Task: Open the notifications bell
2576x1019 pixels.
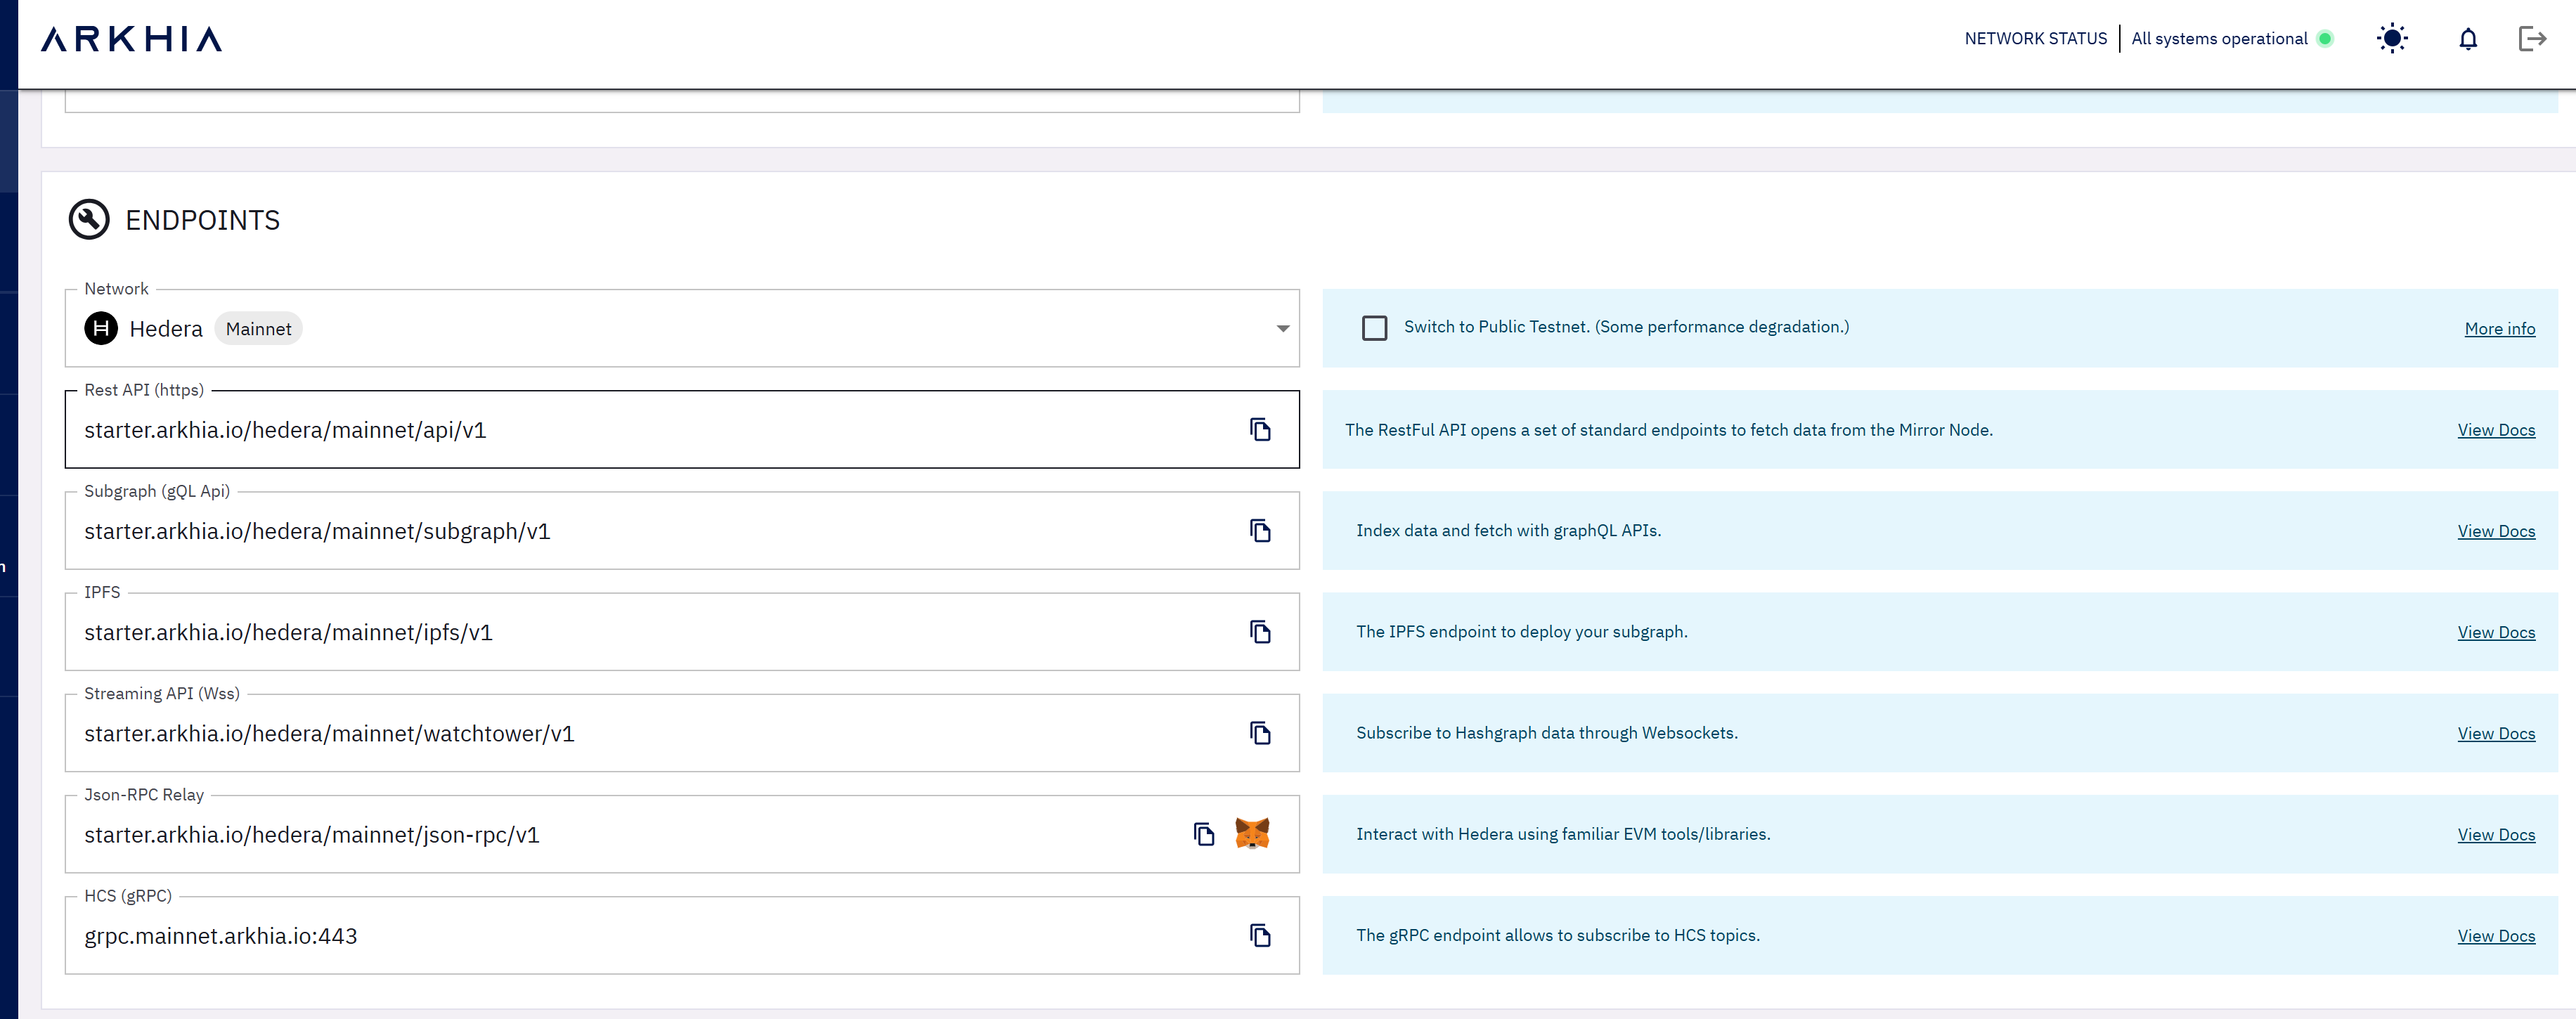Action: (2468, 39)
